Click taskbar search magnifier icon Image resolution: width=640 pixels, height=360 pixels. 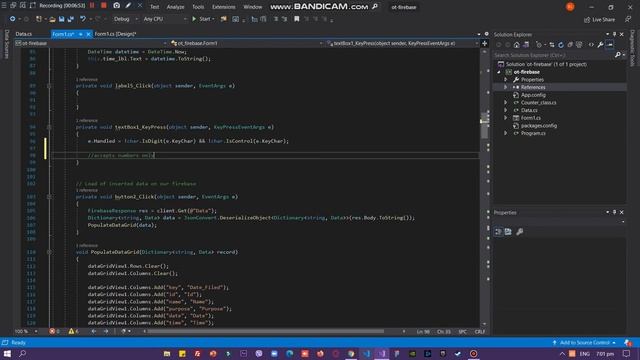coord(22,353)
